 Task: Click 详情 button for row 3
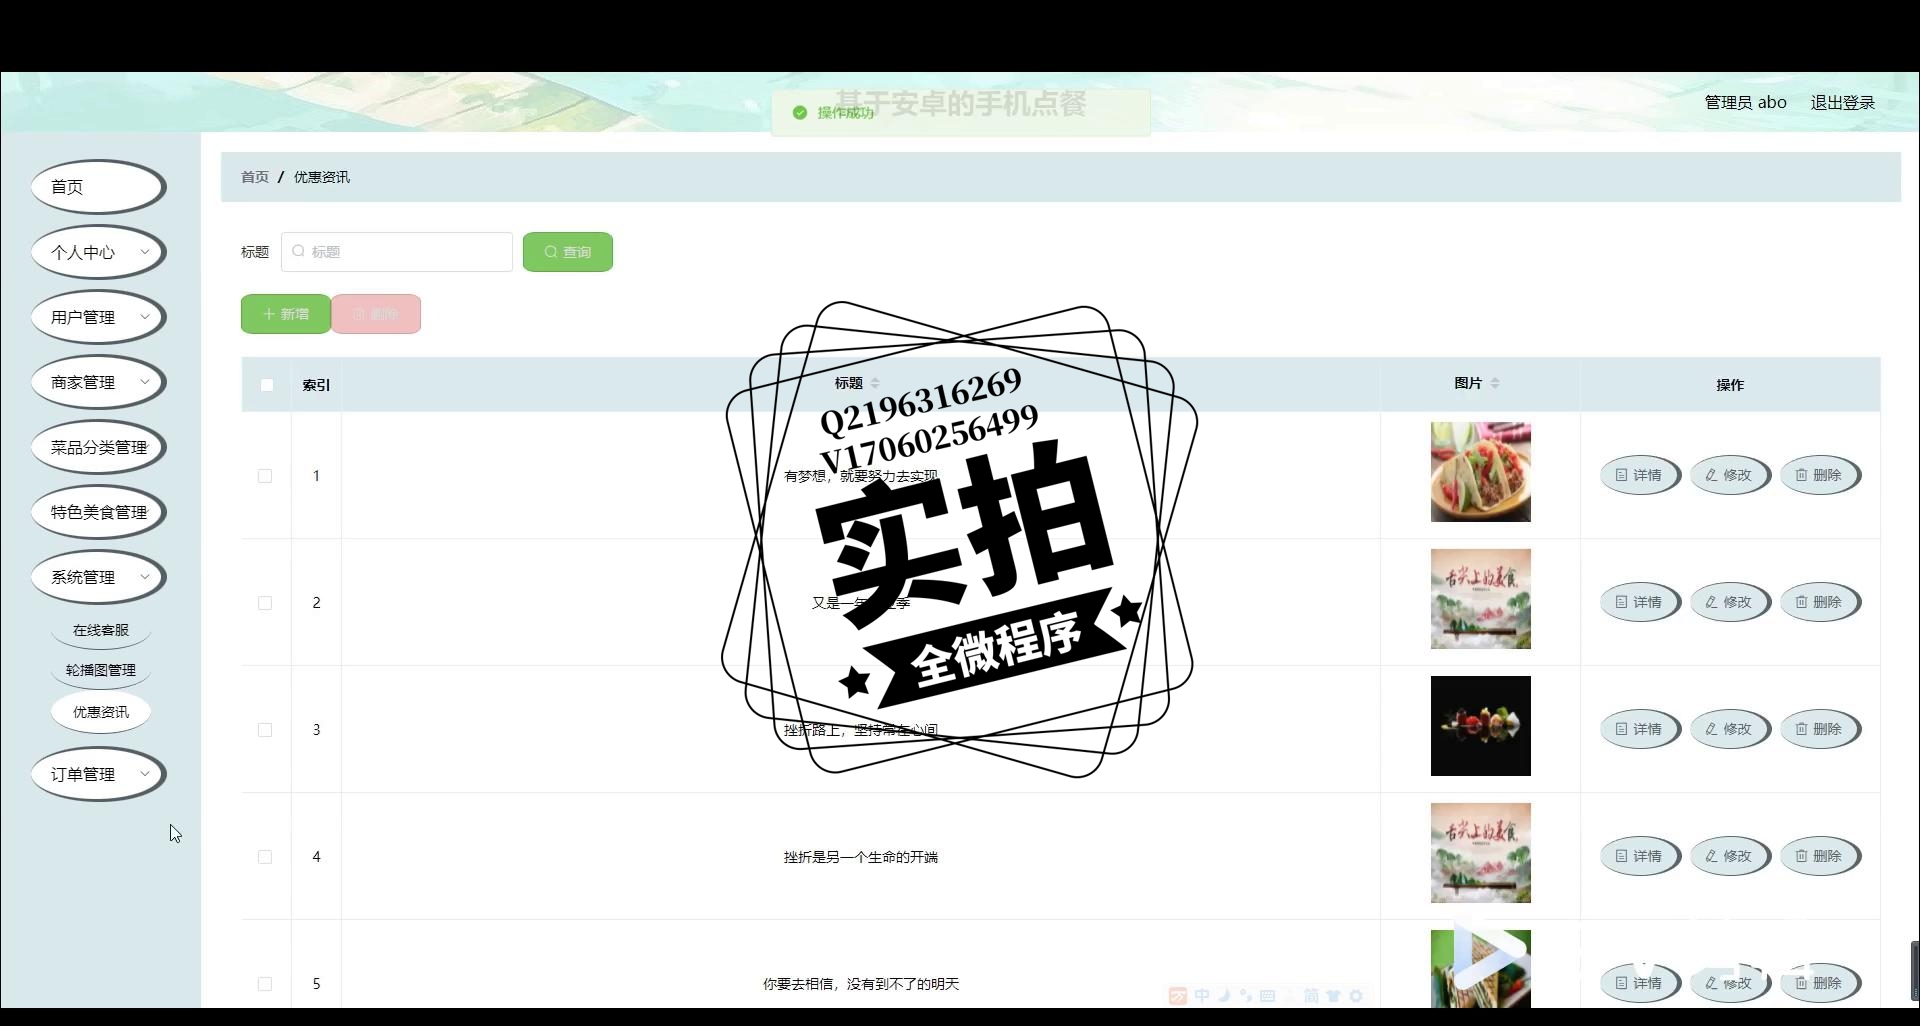[x=1640, y=730]
